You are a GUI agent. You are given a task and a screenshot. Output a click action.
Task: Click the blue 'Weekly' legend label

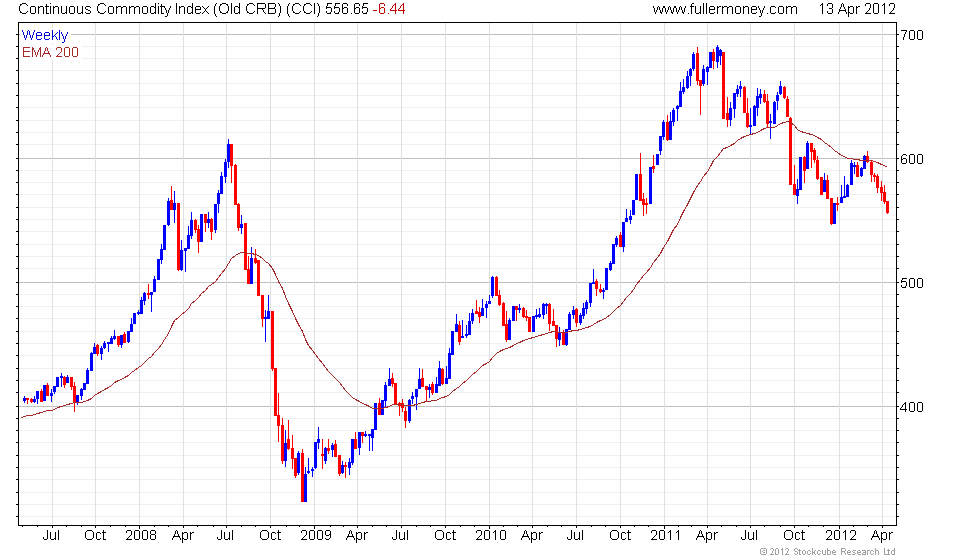tap(44, 36)
